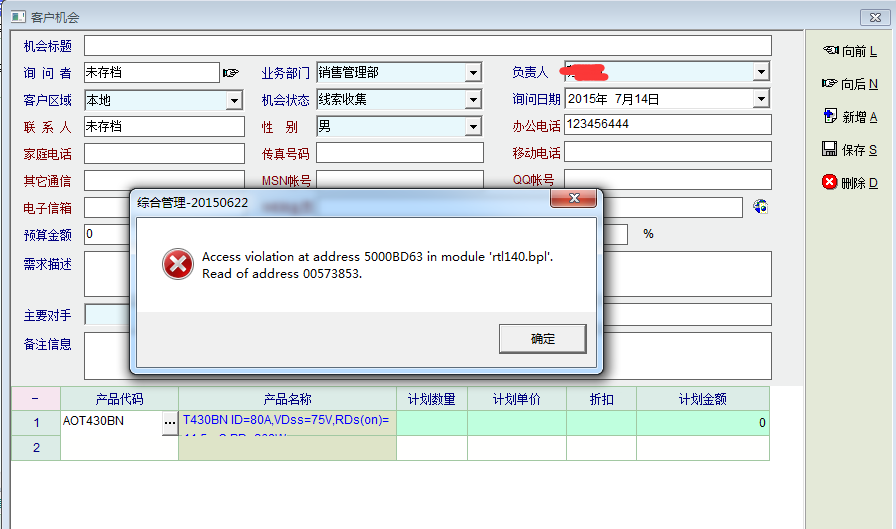Expand the 负责人 dropdown arrow

click(761, 72)
